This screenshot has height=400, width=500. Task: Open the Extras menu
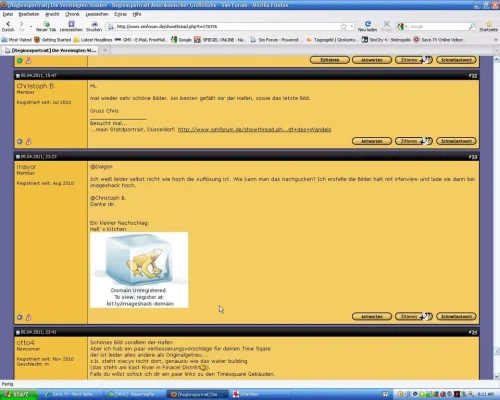[120, 14]
